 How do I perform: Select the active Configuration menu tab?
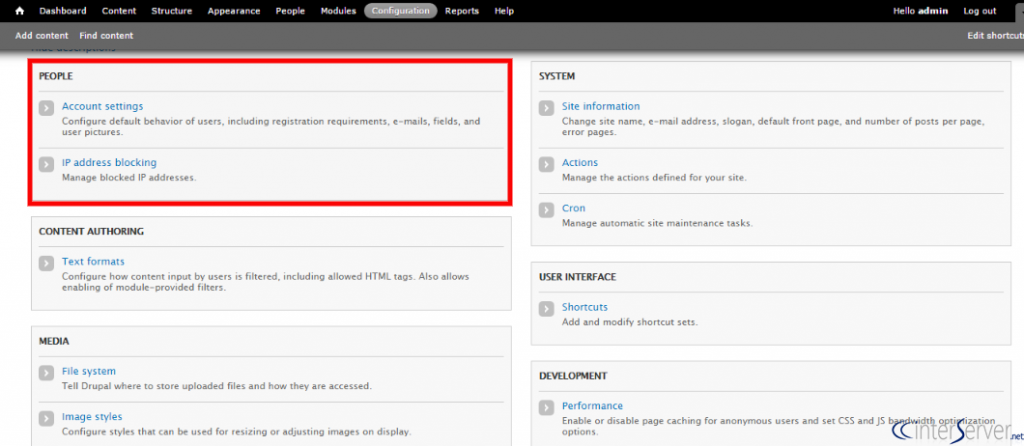point(400,11)
